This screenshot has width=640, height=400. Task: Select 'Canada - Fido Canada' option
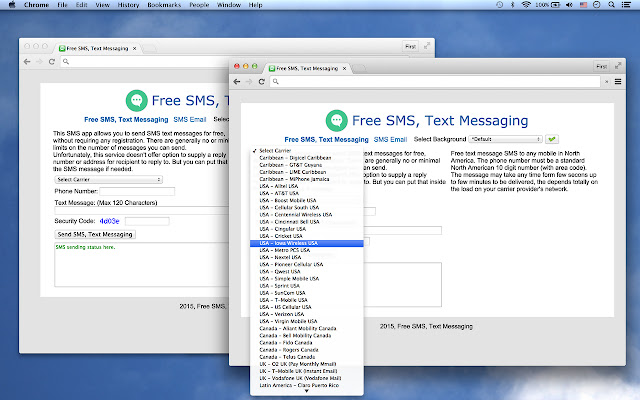(x=307, y=342)
